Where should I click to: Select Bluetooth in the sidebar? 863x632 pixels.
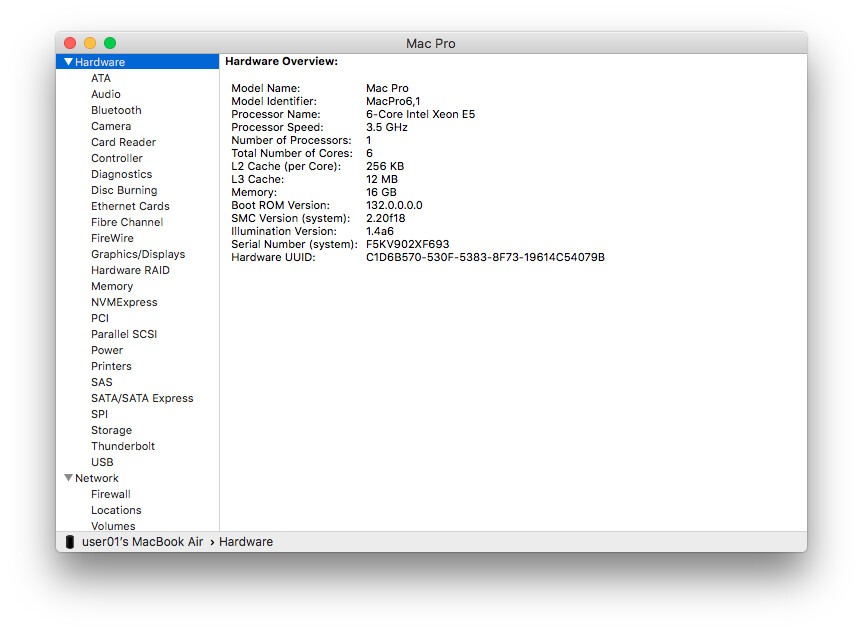click(116, 110)
